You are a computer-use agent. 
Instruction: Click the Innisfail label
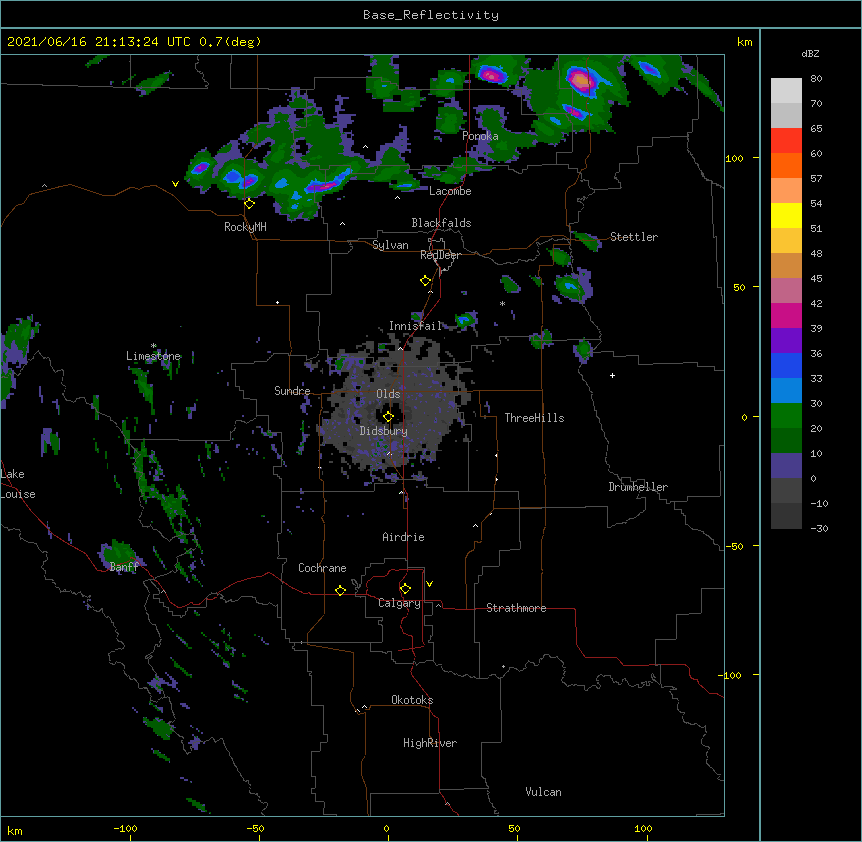415,326
